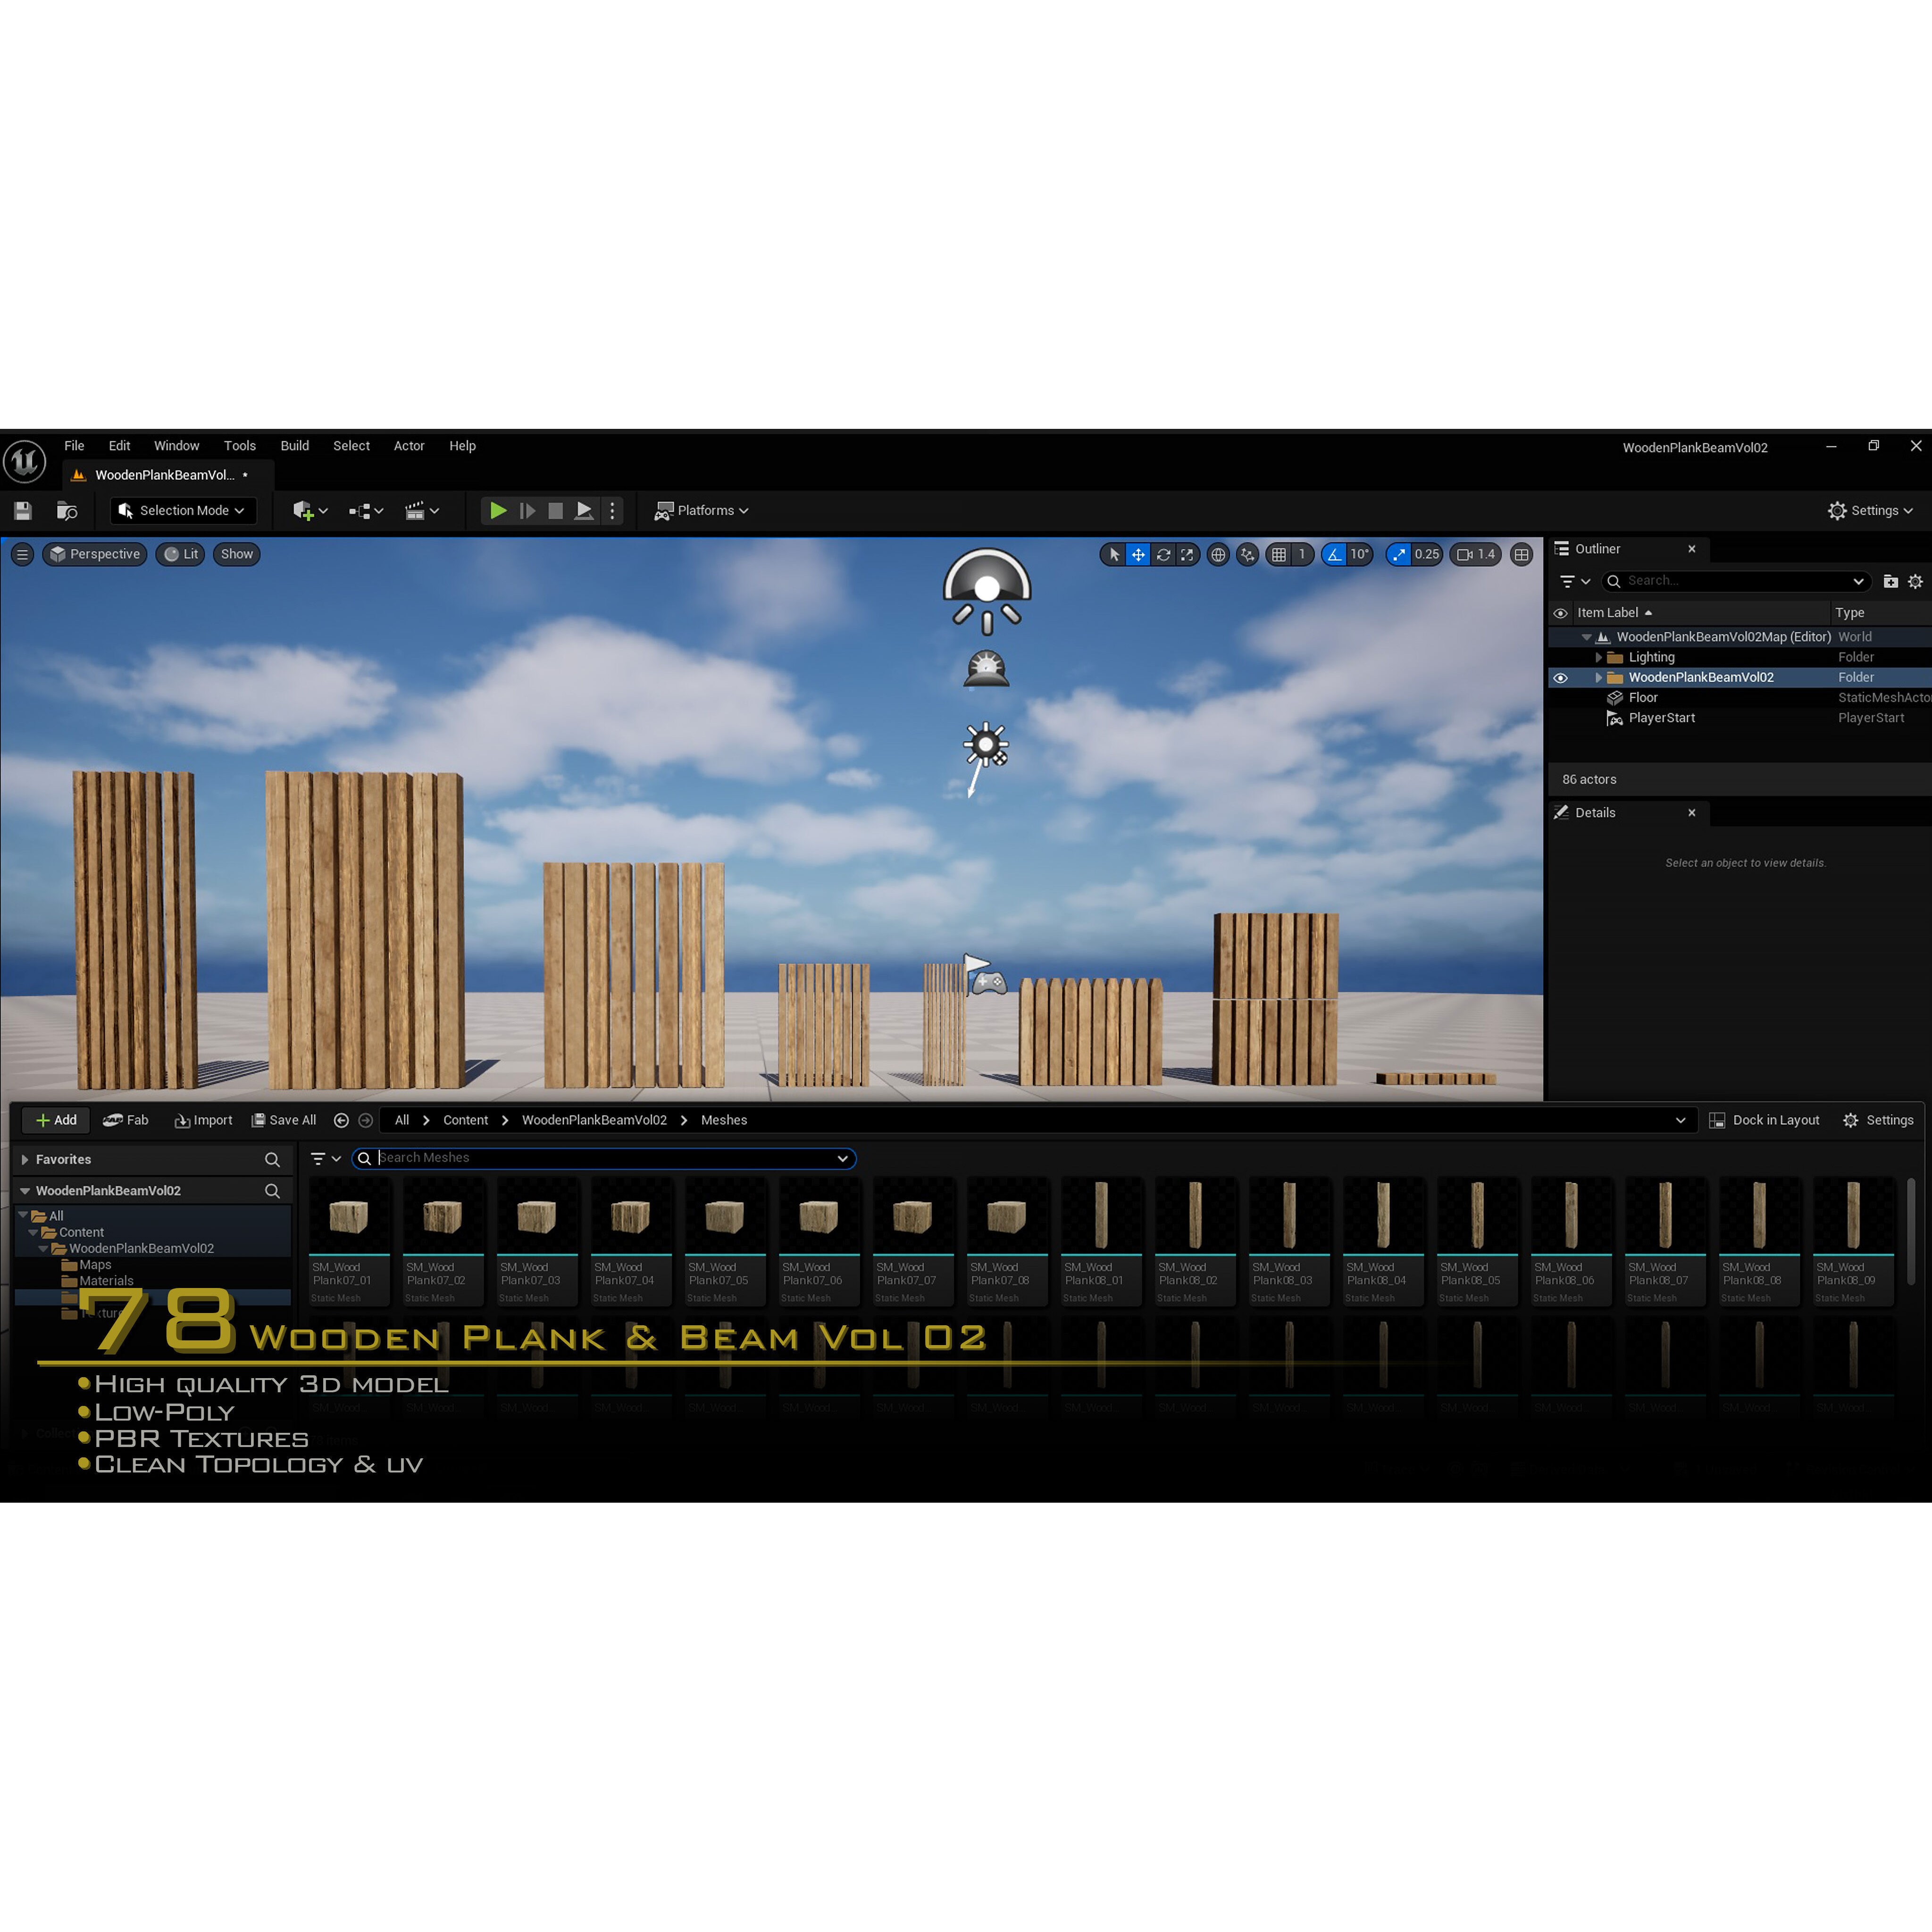Open the Platforms dropdown

[701, 511]
